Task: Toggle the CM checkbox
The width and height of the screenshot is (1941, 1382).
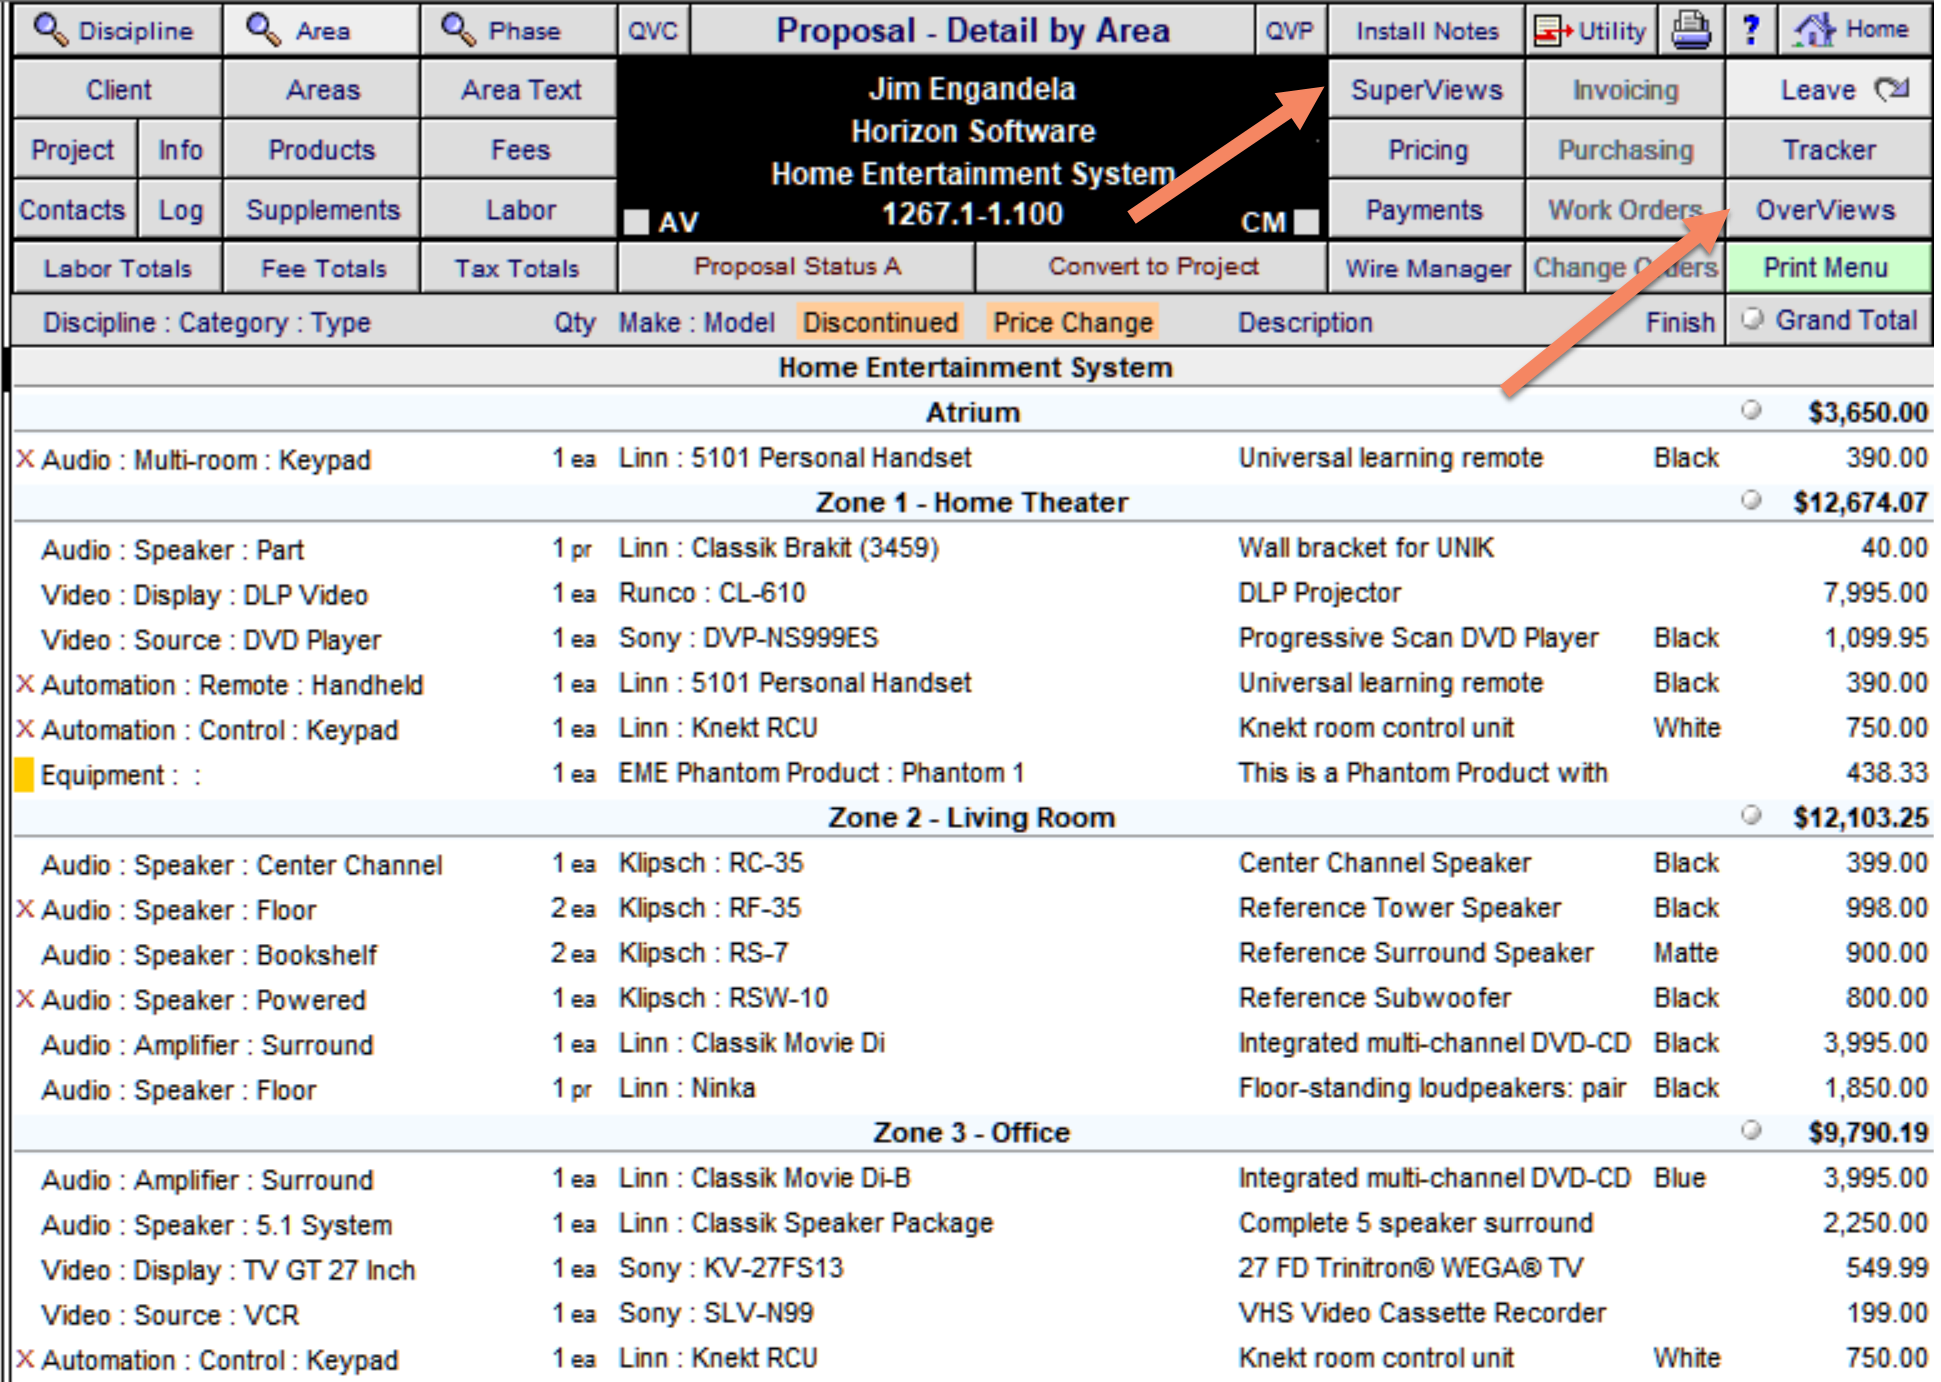Action: [x=1306, y=221]
